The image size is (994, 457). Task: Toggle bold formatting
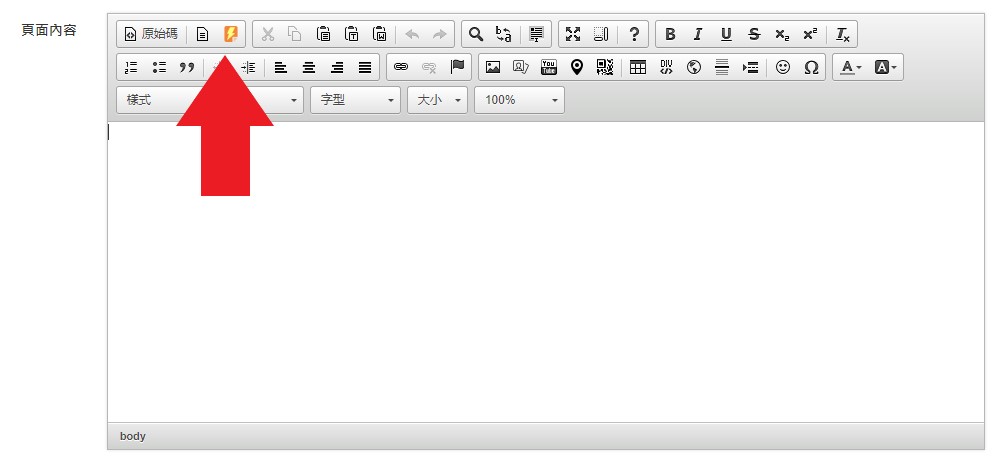pos(670,34)
